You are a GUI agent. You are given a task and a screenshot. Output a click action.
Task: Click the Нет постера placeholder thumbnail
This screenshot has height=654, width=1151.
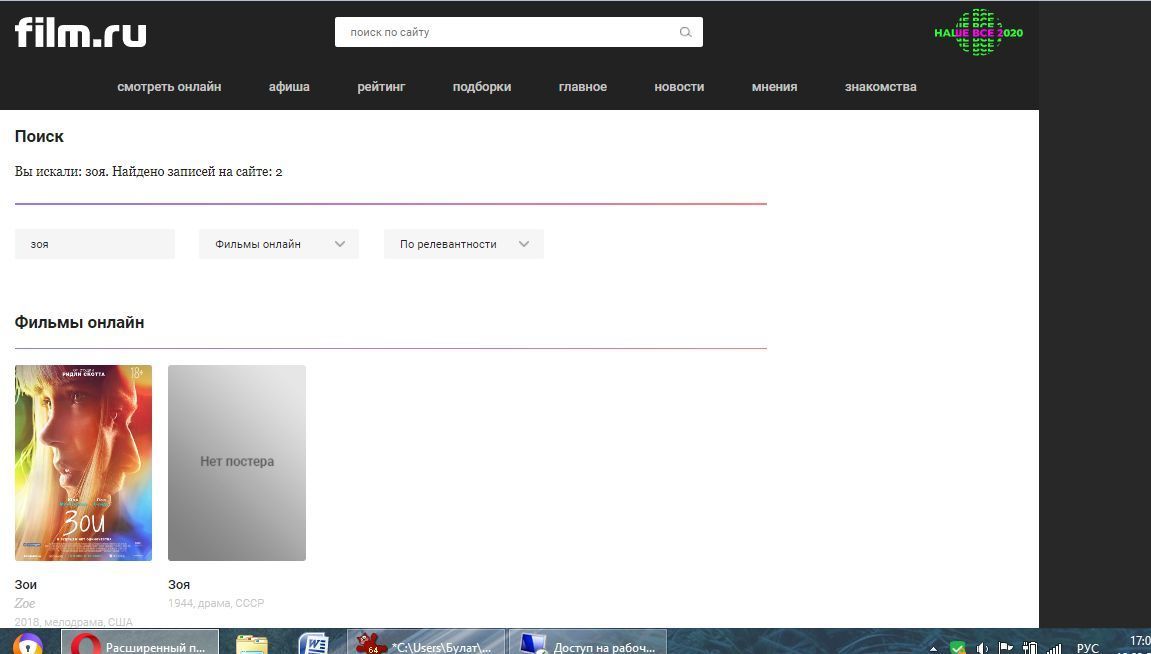237,462
